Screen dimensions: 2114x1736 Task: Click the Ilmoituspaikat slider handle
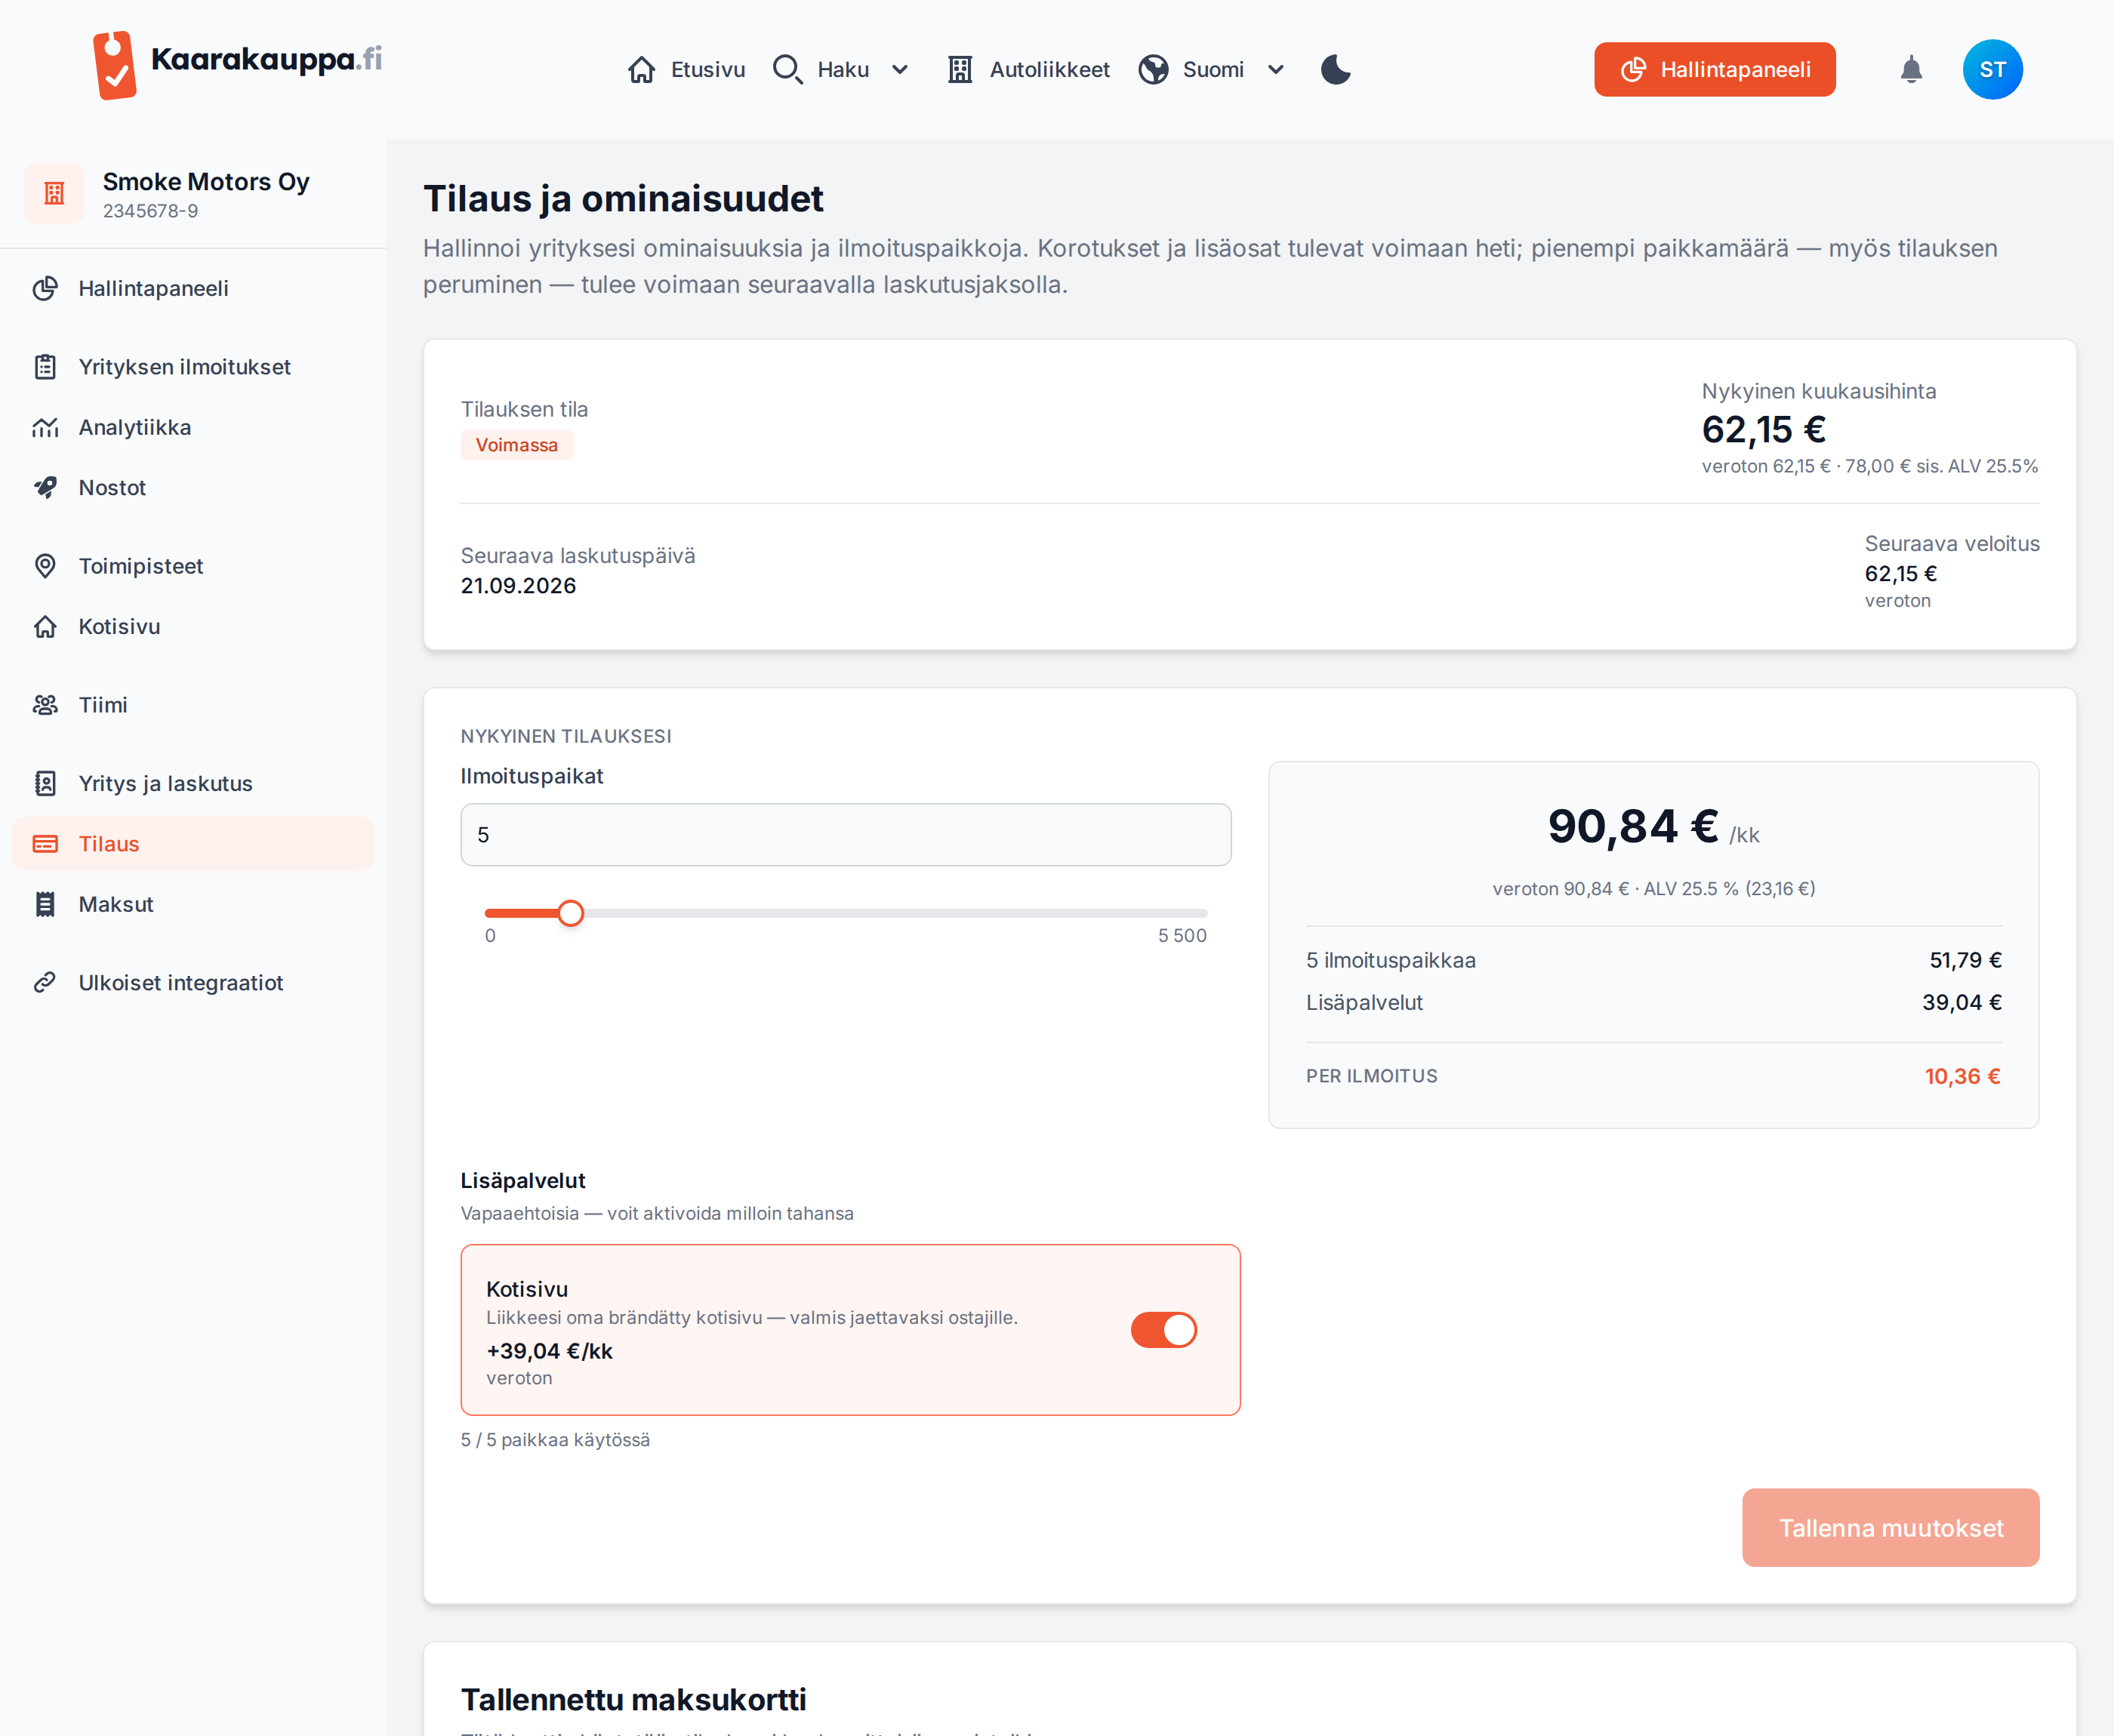(x=570, y=913)
